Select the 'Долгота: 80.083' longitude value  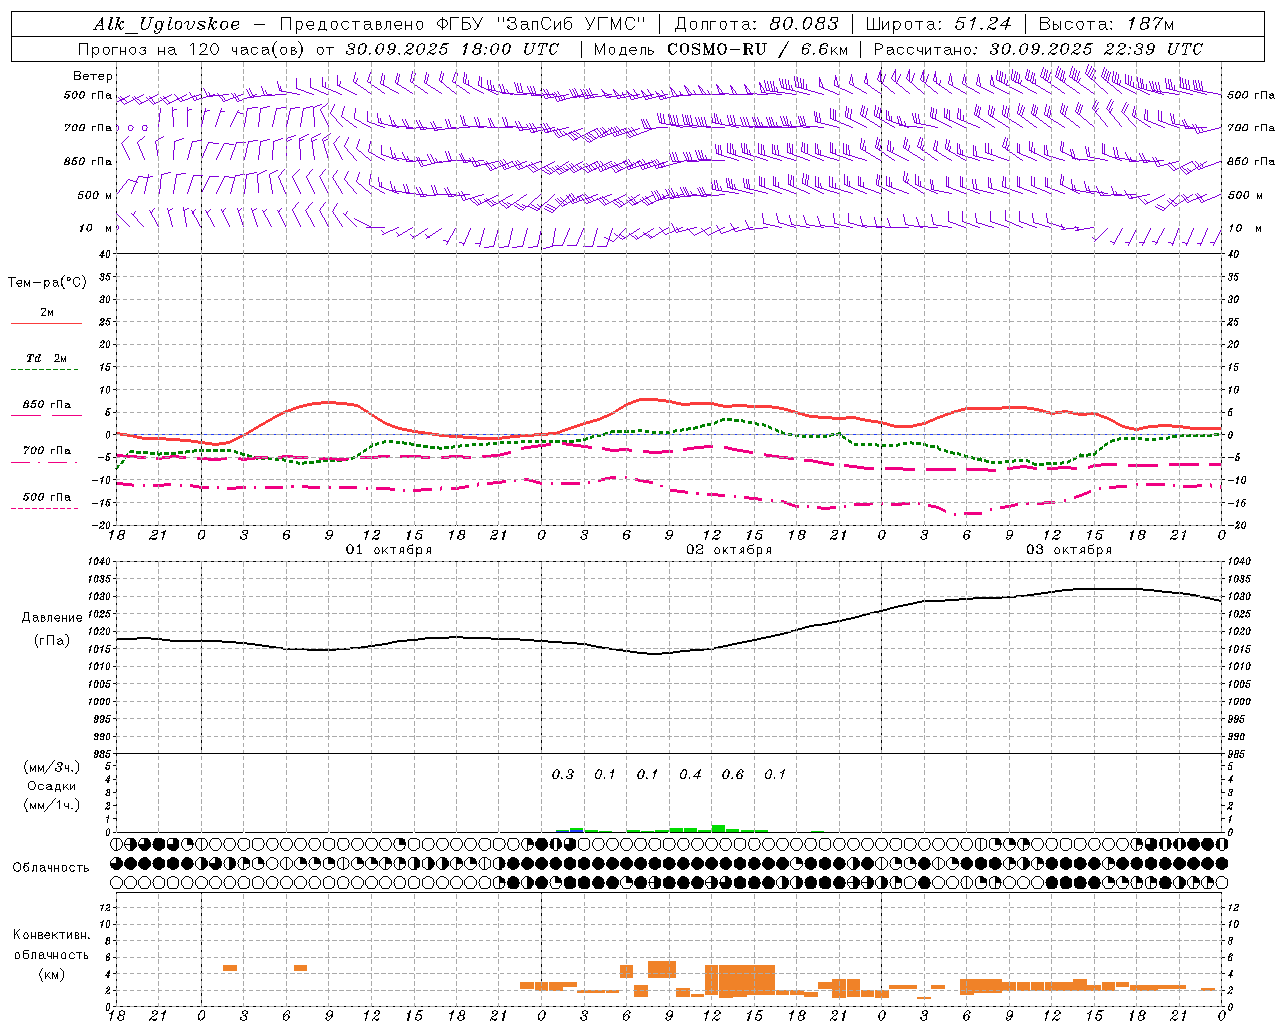pyautogui.click(x=757, y=24)
